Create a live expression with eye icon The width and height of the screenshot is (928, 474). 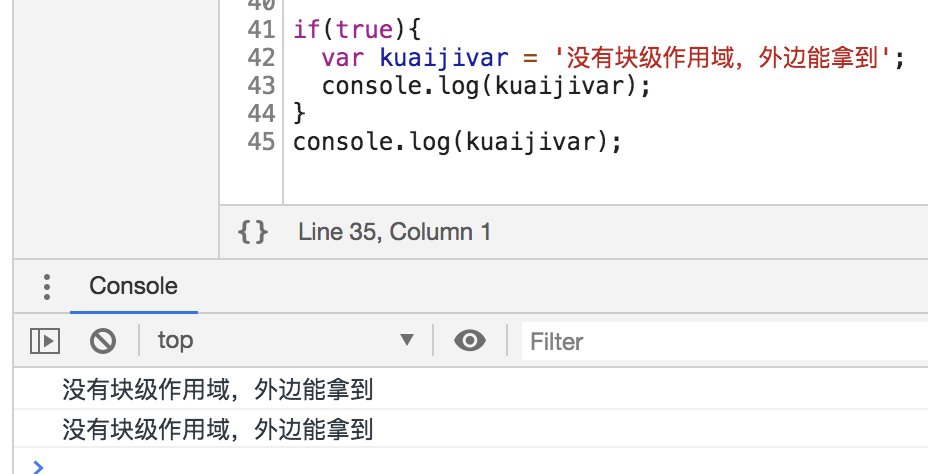pos(469,341)
